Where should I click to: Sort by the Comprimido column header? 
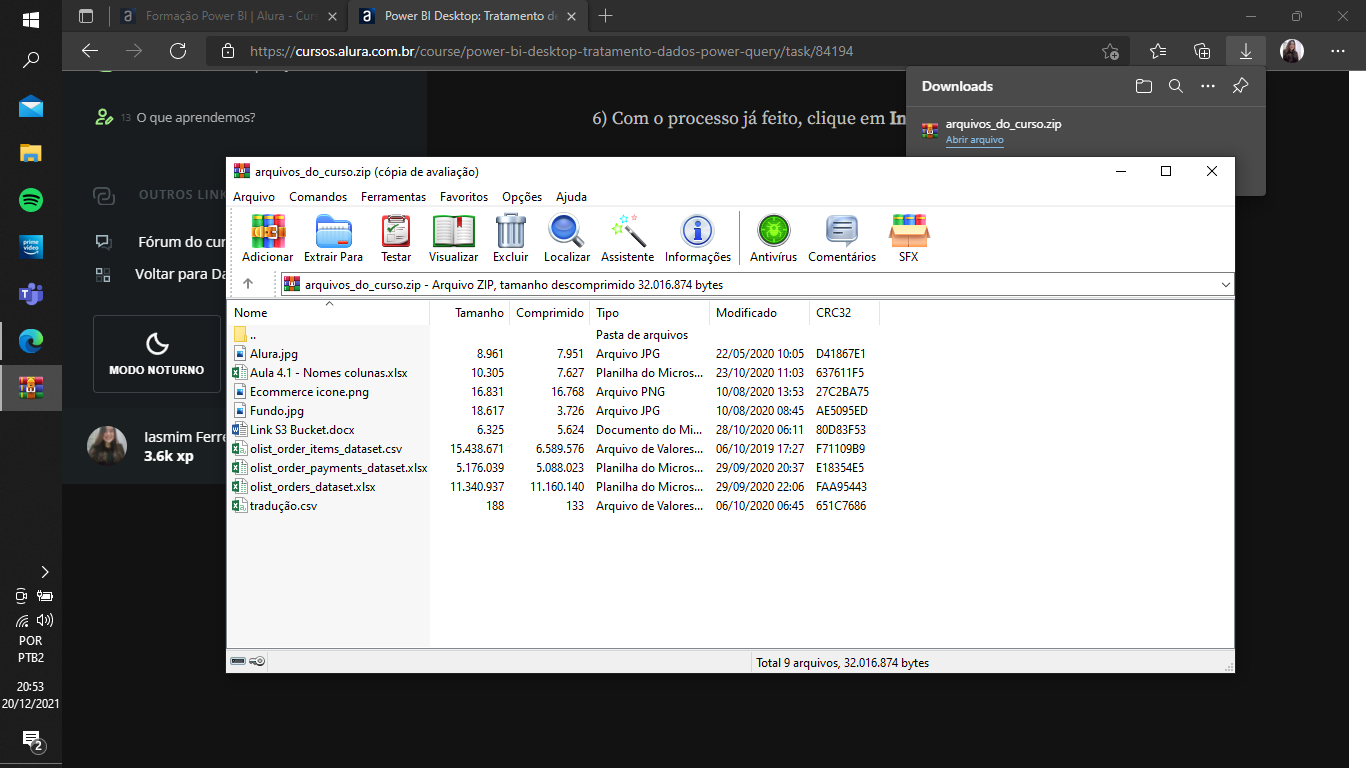549,313
